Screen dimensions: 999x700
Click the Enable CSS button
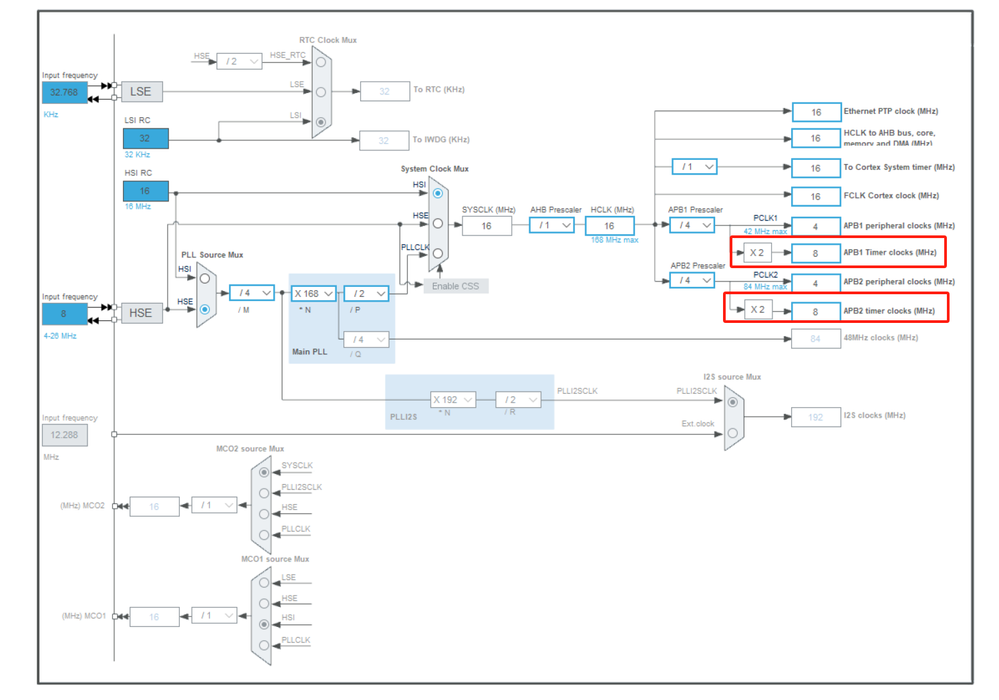coord(456,286)
